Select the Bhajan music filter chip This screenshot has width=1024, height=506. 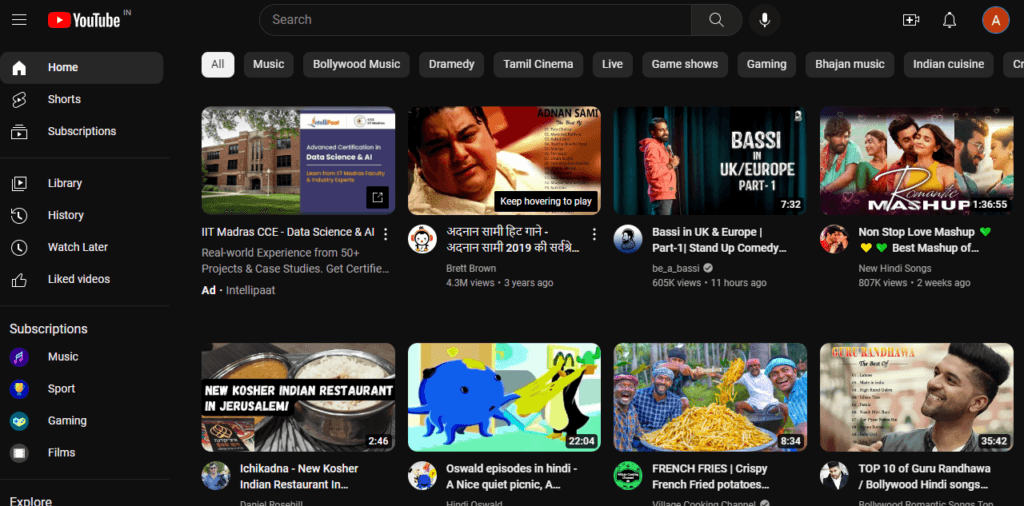point(850,65)
